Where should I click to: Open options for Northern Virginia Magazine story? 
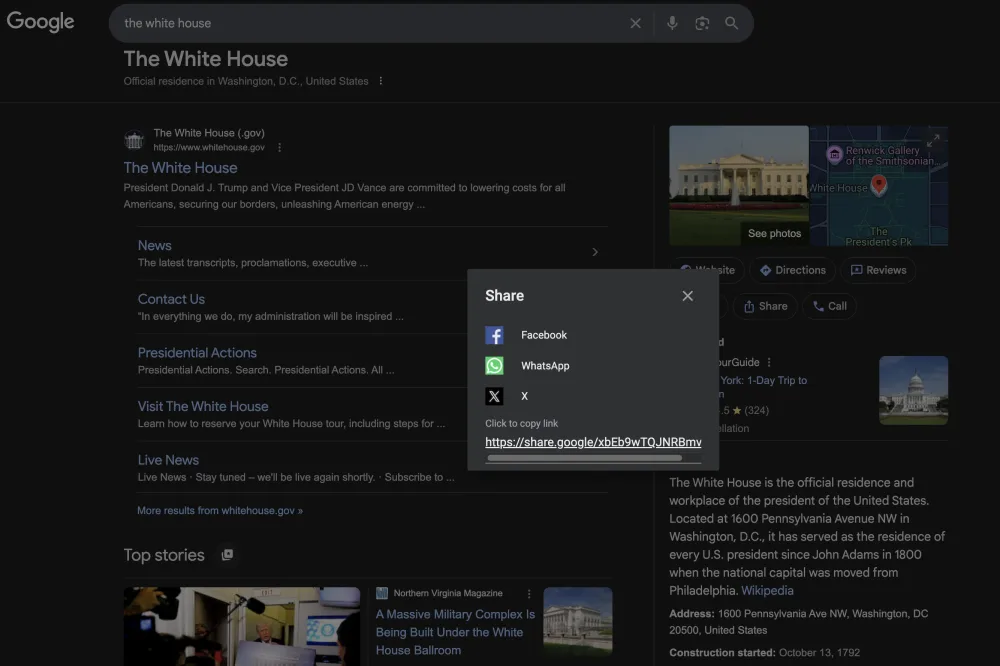(529, 594)
